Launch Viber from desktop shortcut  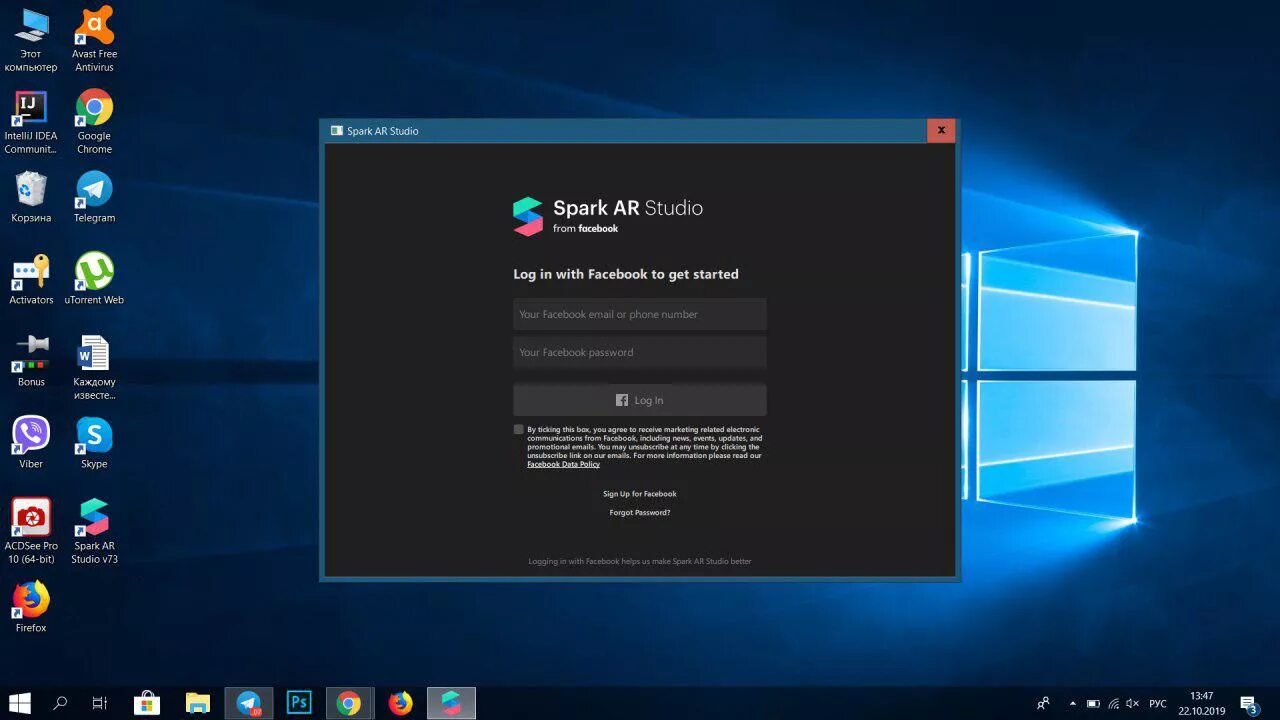coord(31,443)
